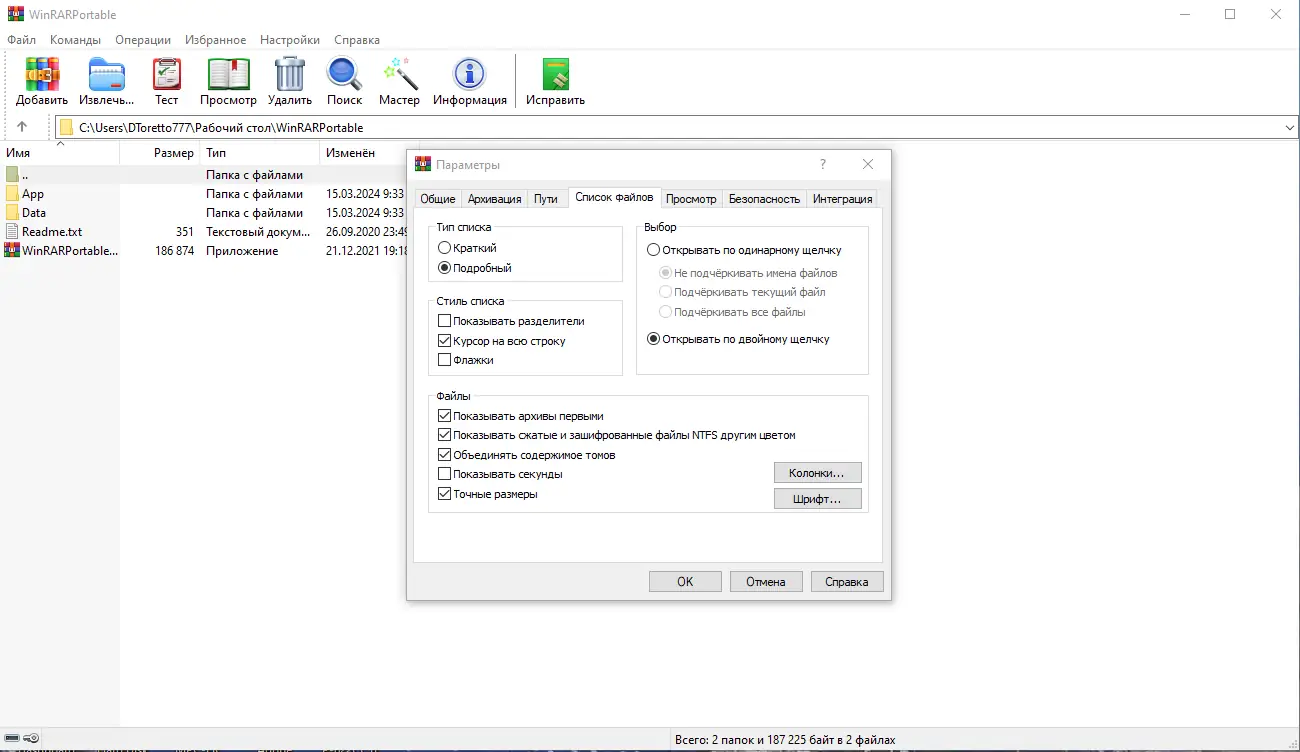Enable the Флажки checkbox

coord(445,360)
